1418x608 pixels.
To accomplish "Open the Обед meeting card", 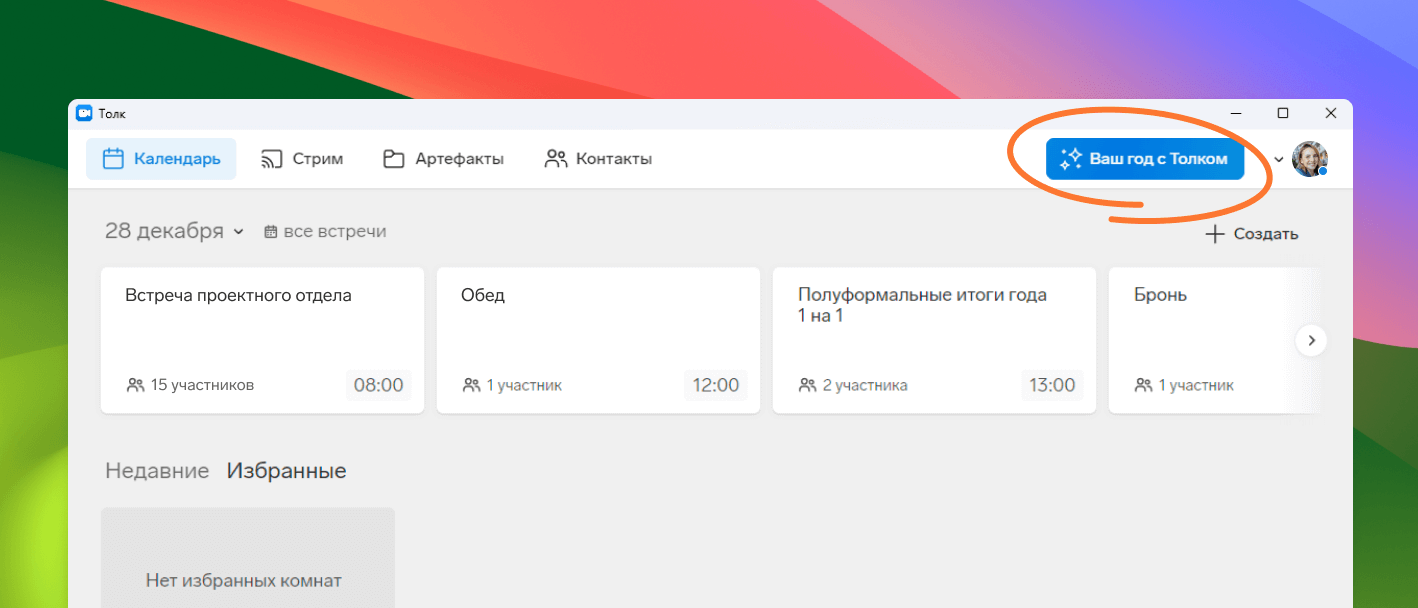I will 598,340.
